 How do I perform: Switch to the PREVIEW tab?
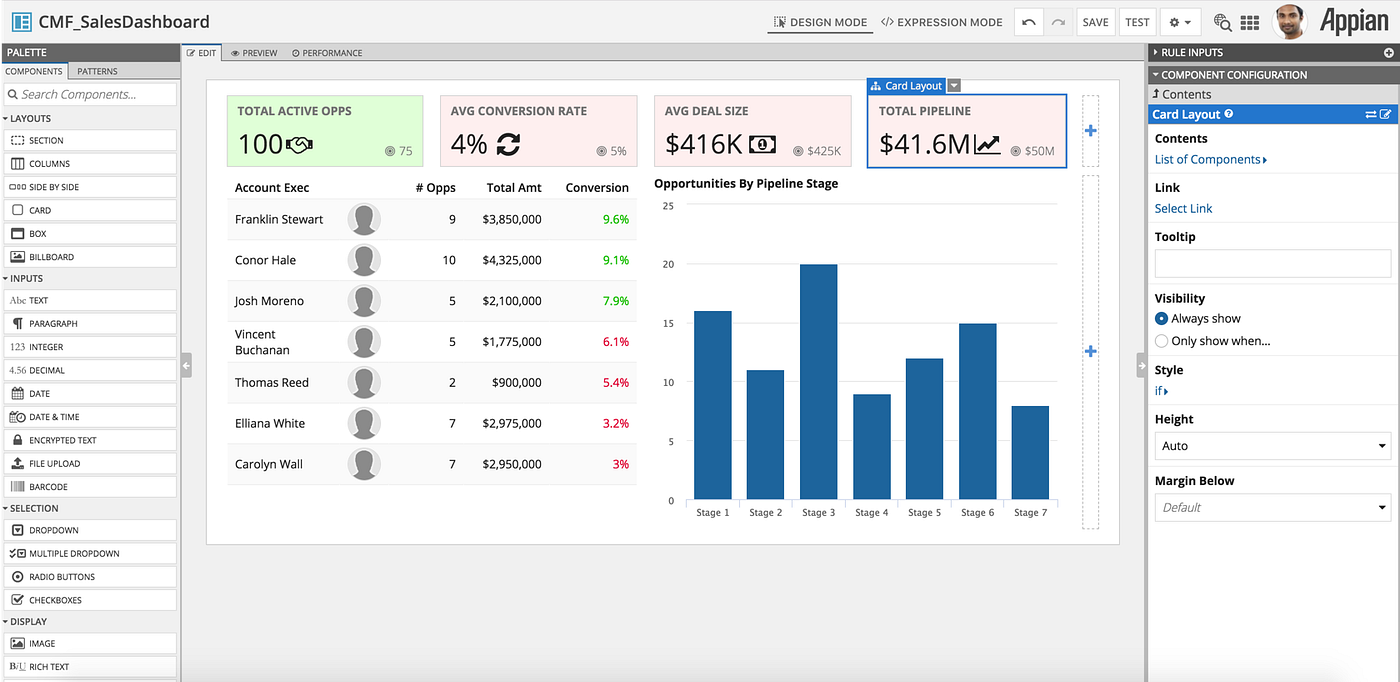[x=254, y=53]
